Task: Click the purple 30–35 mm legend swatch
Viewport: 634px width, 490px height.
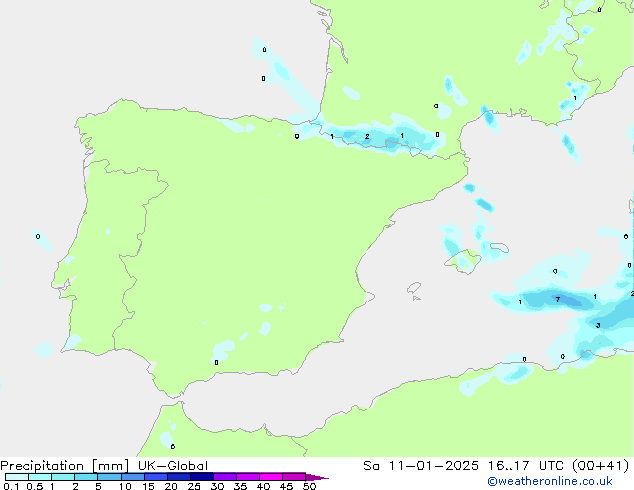Action: (225, 477)
